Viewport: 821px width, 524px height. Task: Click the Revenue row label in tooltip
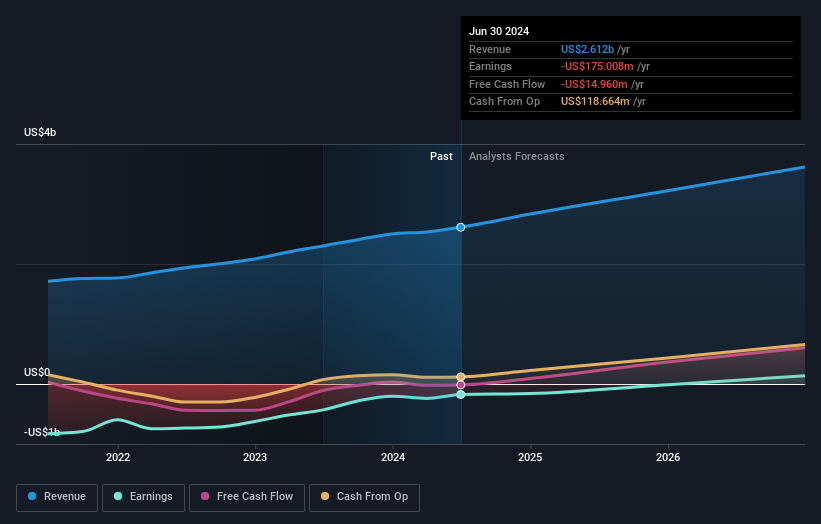490,49
